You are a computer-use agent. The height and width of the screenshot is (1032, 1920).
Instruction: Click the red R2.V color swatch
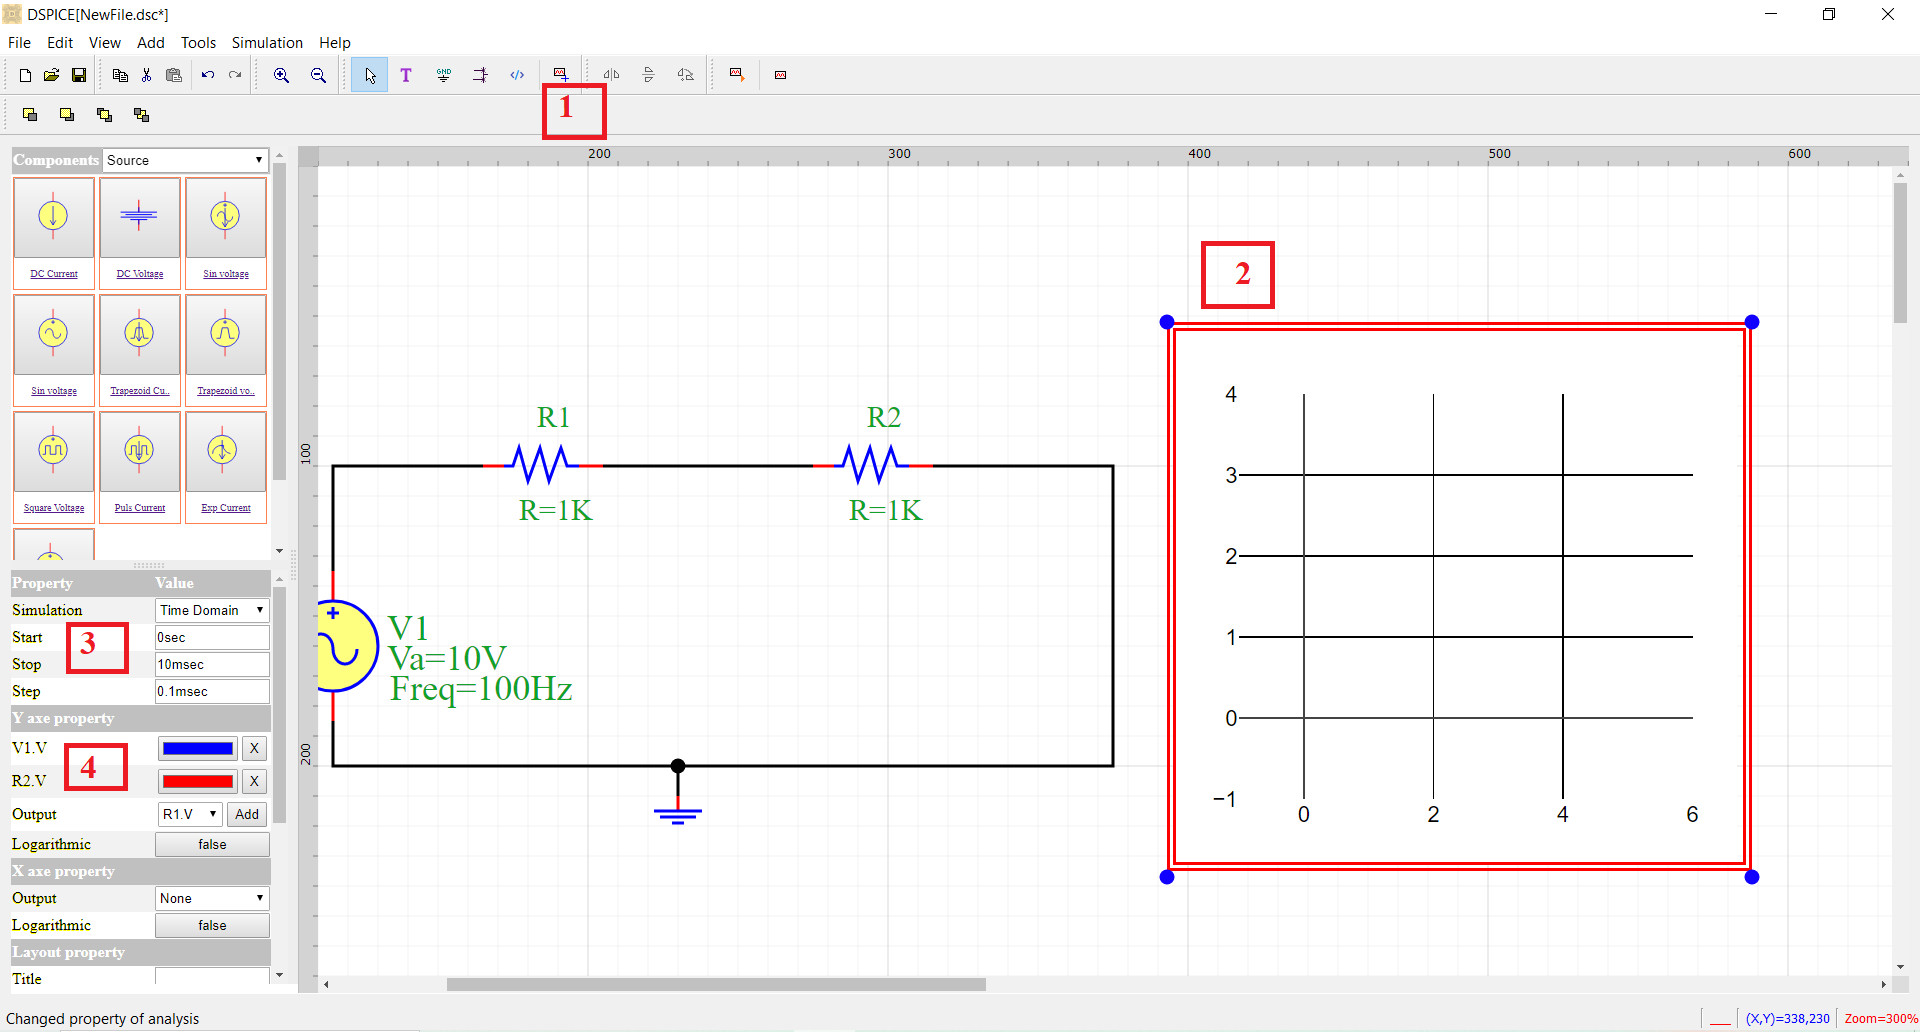(x=198, y=781)
